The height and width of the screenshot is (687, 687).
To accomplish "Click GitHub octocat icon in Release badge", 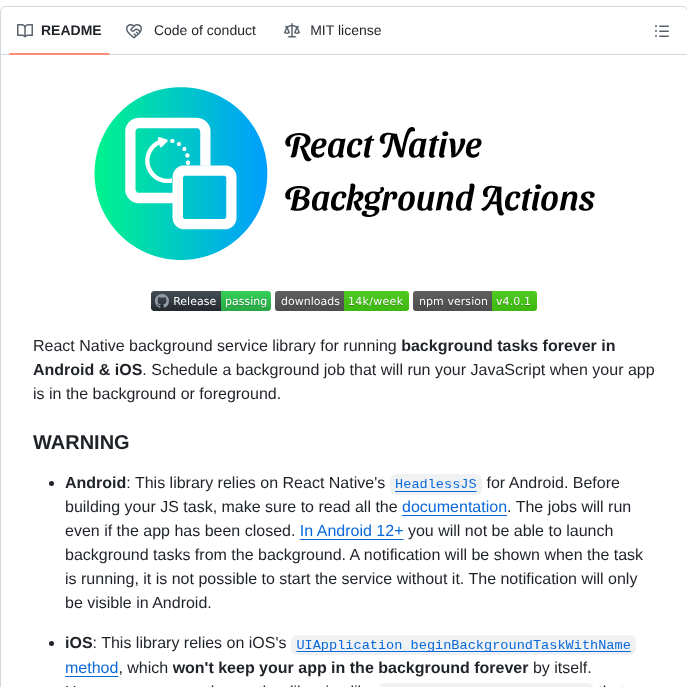I will pos(162,301).
